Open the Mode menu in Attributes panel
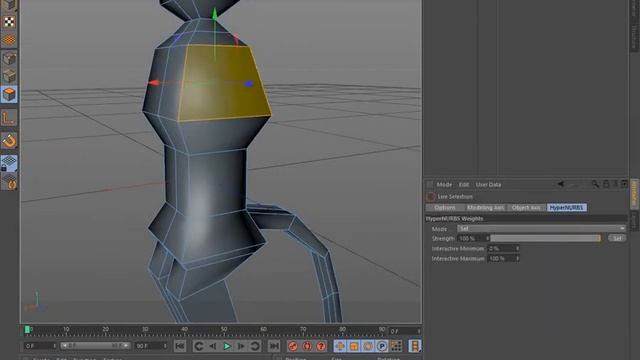The width and height of the screenshot is (640, 360). point(444,184)
